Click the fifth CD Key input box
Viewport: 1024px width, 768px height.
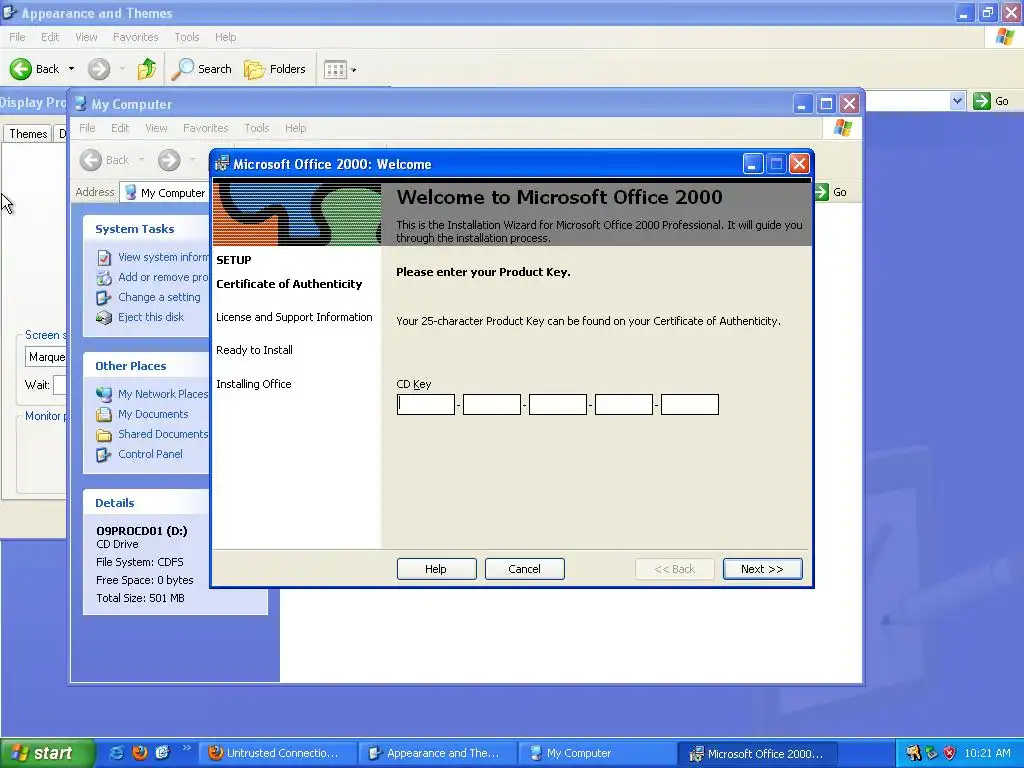pyautogui.click(x=690, y=404)
